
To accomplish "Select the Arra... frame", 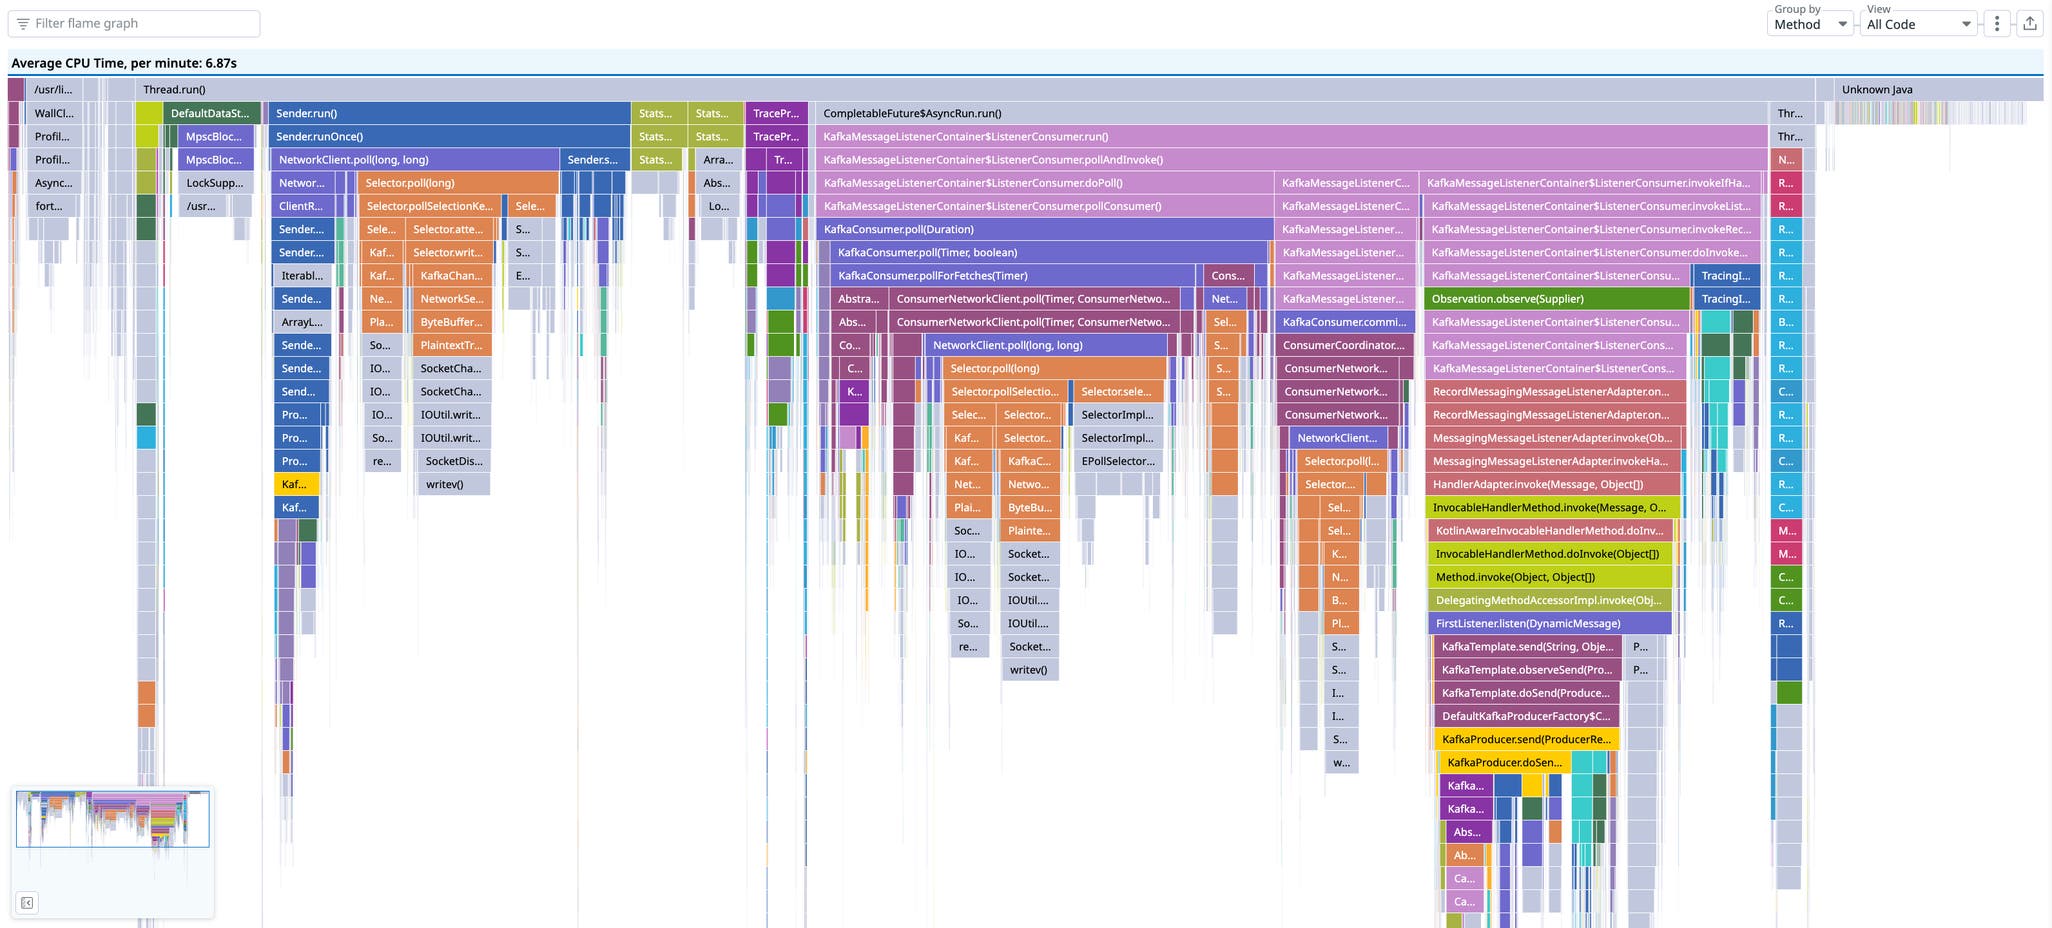I will coord(719,159).
